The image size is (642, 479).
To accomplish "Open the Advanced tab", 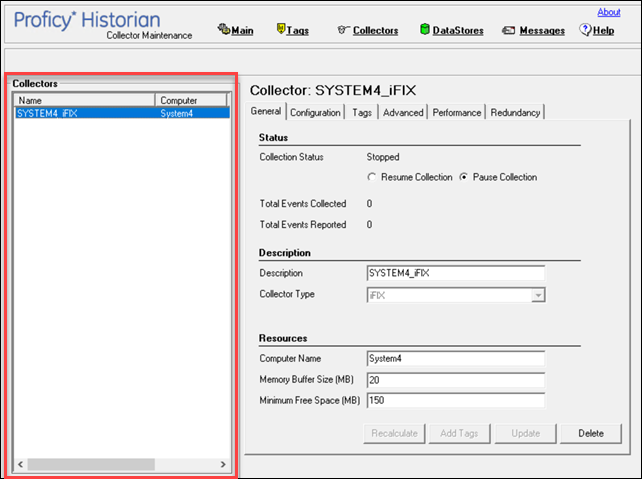I will tap(403, 113).
